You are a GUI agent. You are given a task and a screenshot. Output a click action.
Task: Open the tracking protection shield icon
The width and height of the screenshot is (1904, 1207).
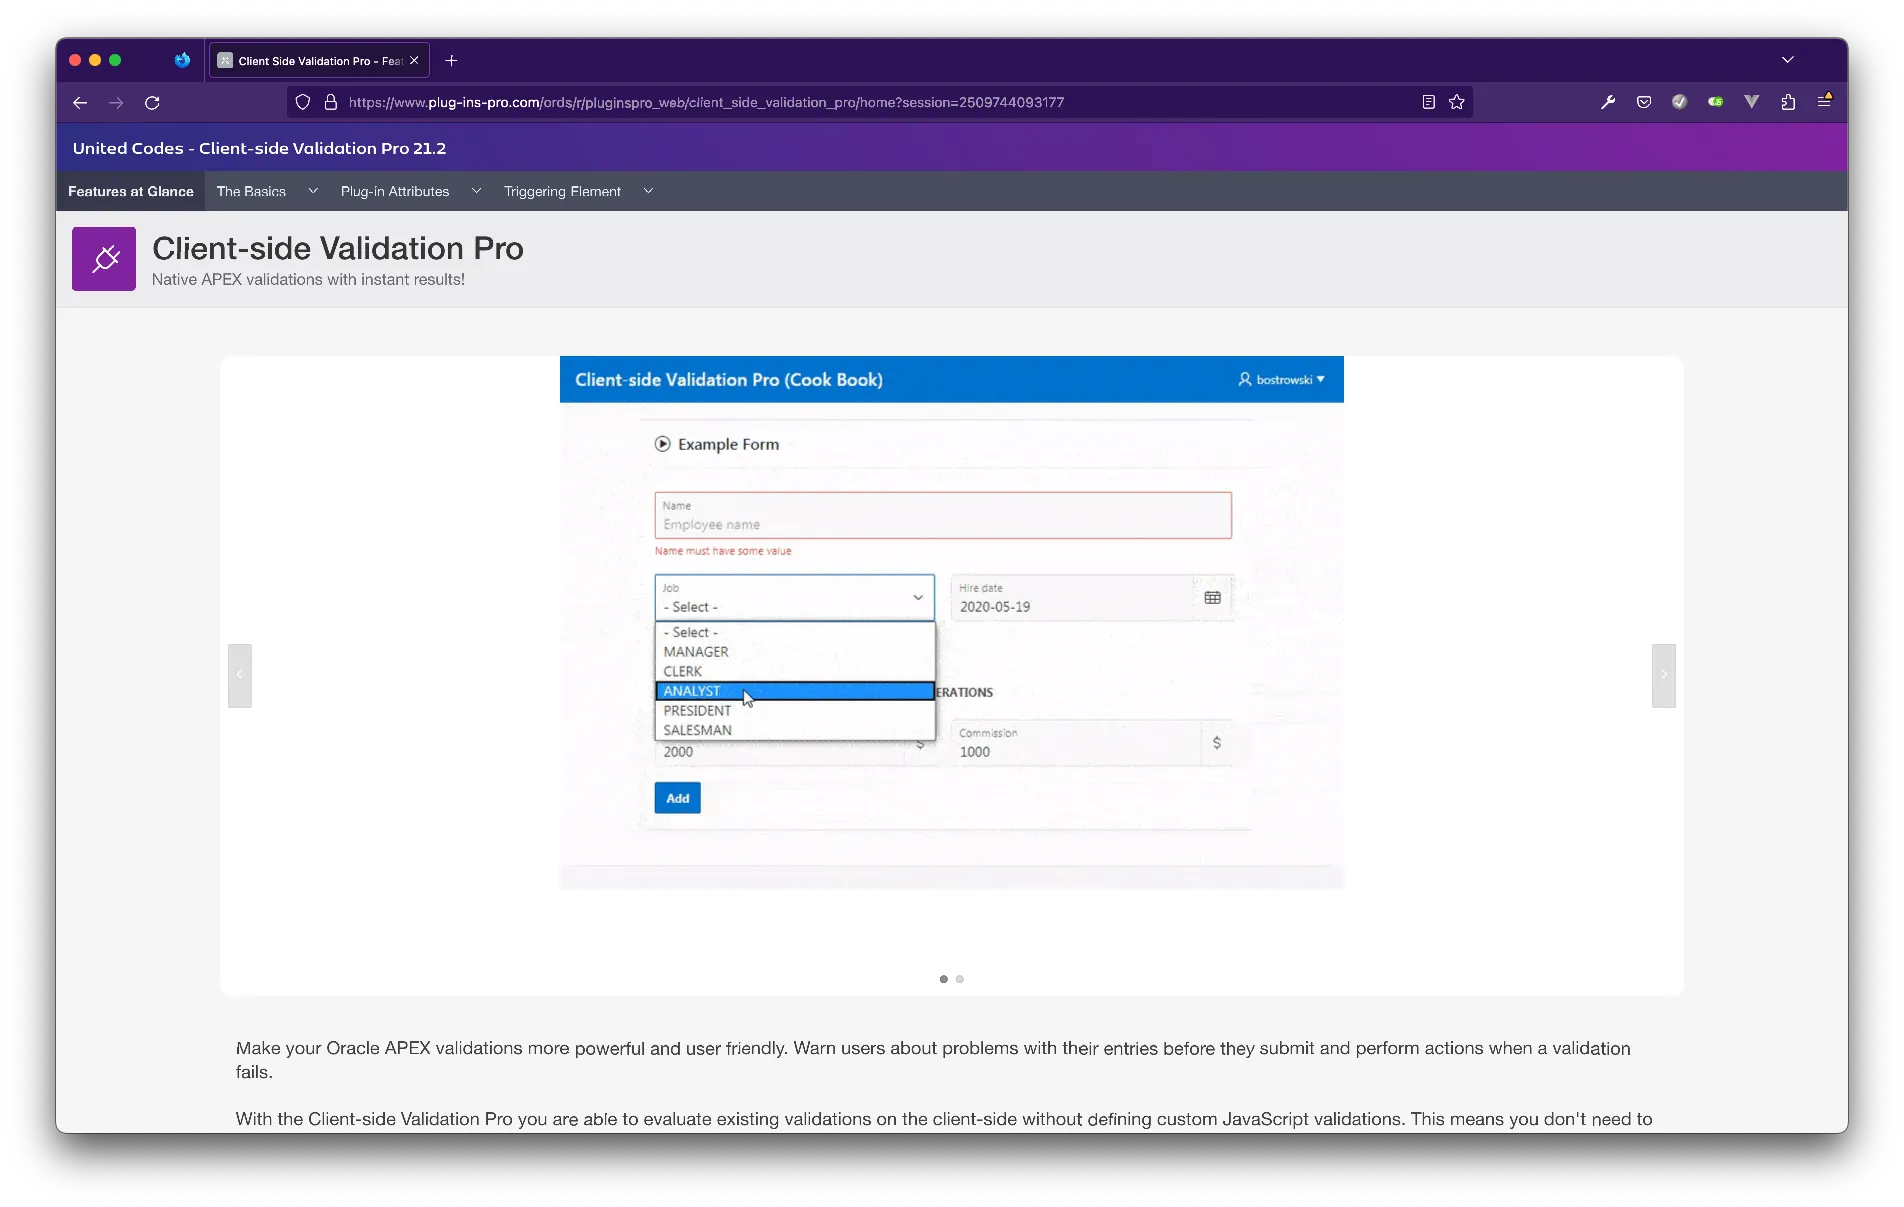tap(303, 102)
